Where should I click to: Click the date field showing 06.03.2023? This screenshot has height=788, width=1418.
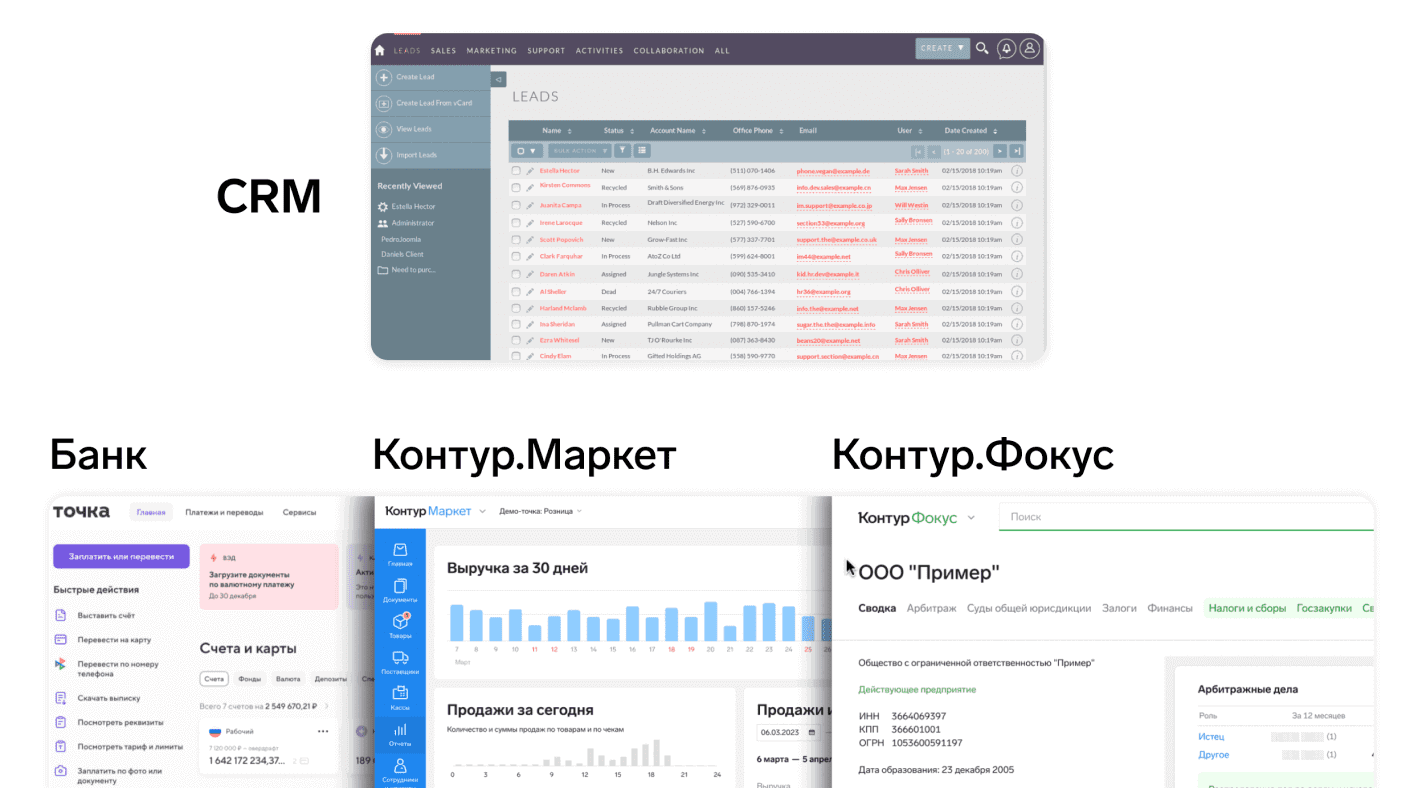(x=788, y=732)
